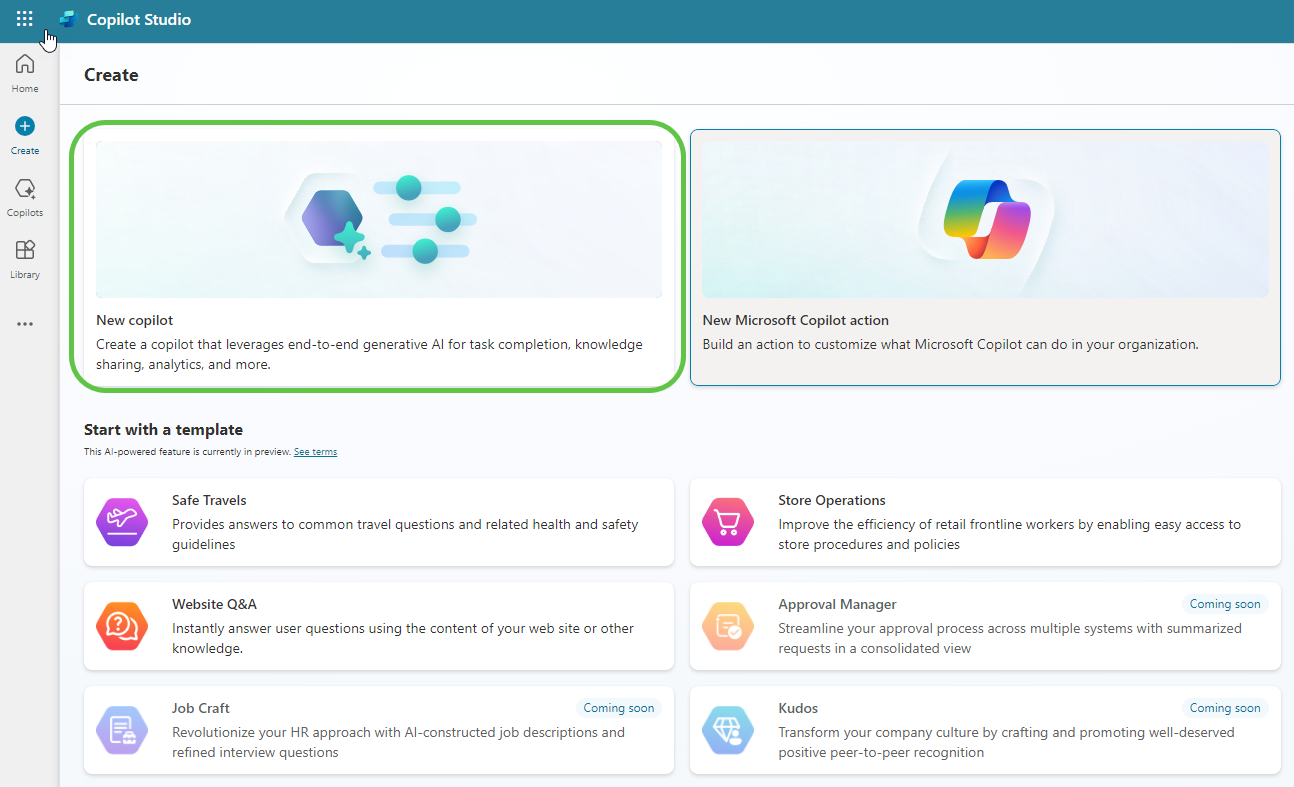This screenshot has width=1294, height=787.
Task: Select the Store Operations shopping cart icon
Action: 727,521
